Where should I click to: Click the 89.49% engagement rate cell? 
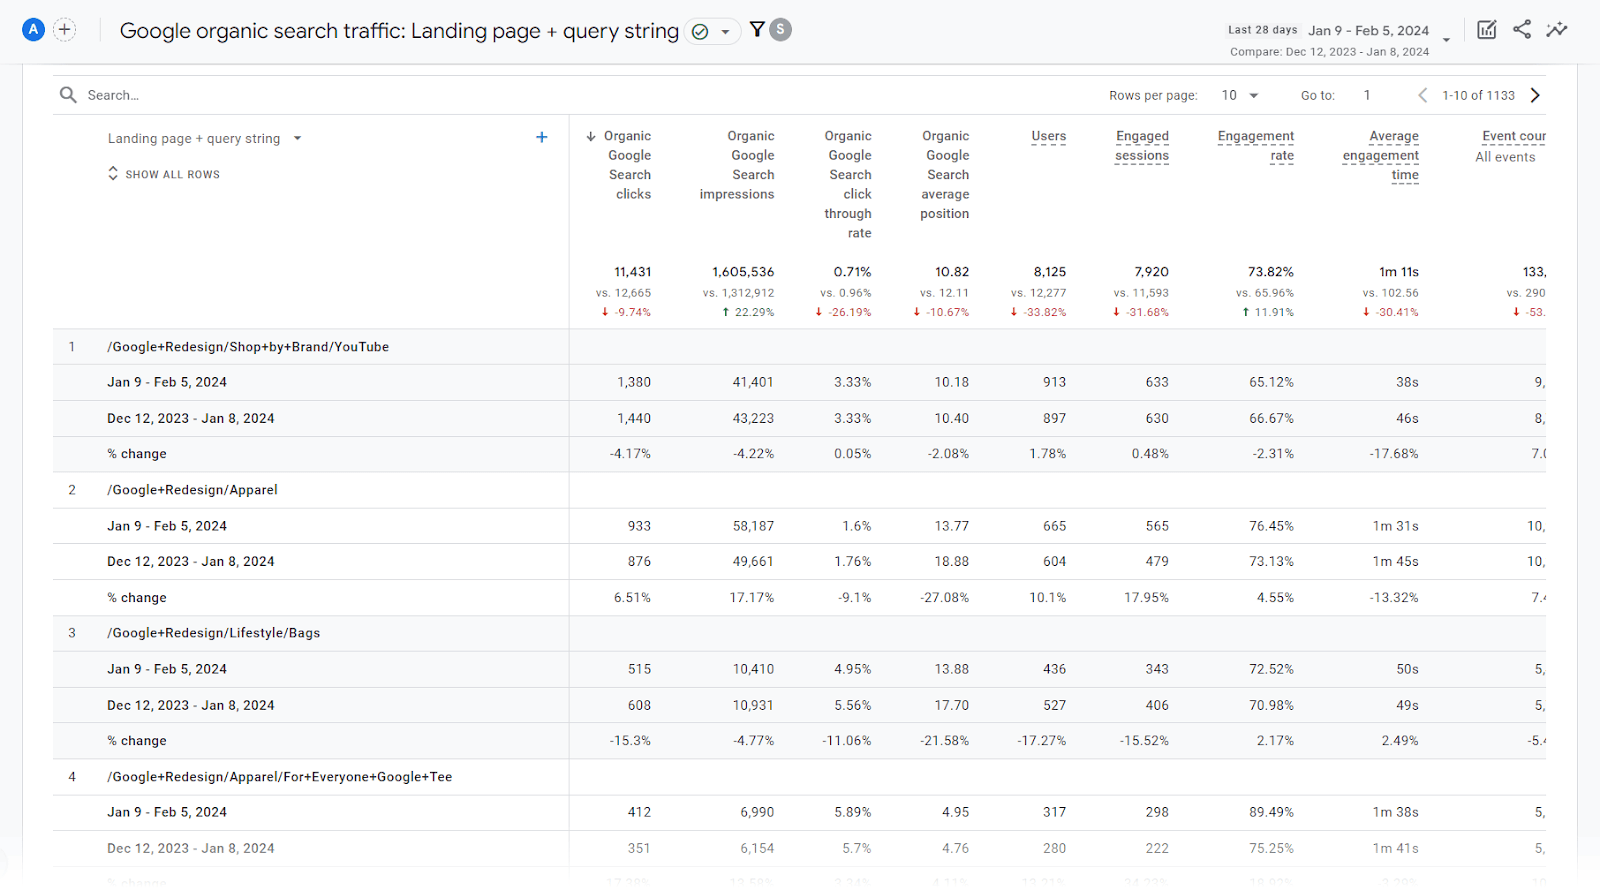(1271, 812)
